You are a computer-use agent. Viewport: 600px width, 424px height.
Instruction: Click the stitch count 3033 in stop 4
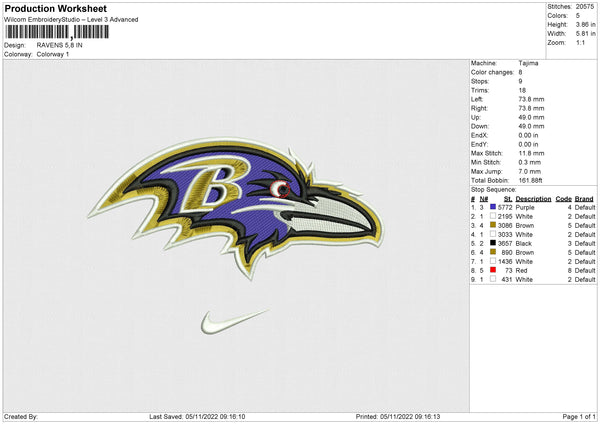pos(505,235)
